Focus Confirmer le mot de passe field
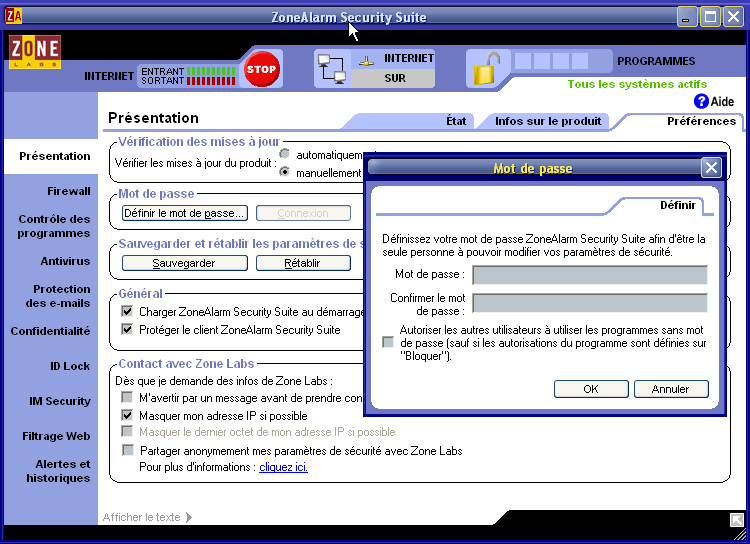 point(590,303)
